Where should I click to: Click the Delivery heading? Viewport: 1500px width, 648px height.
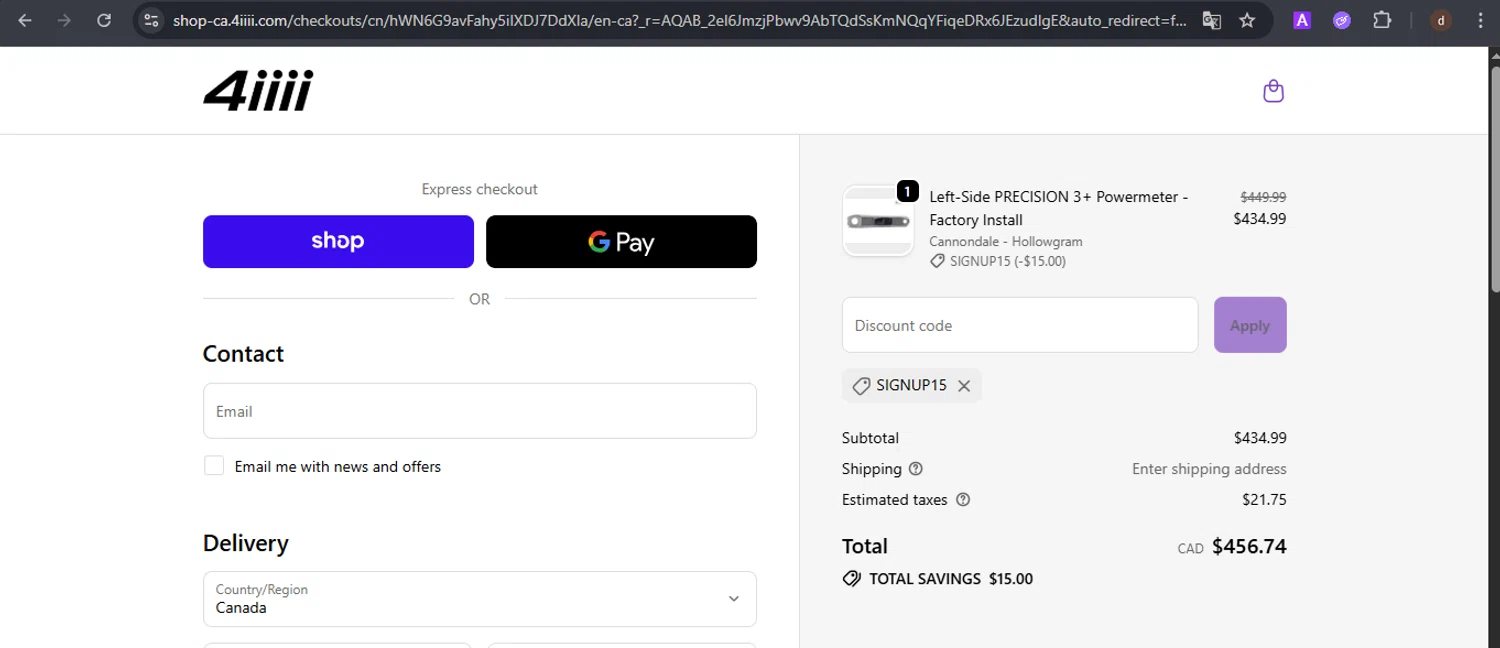tap(246, 543)
